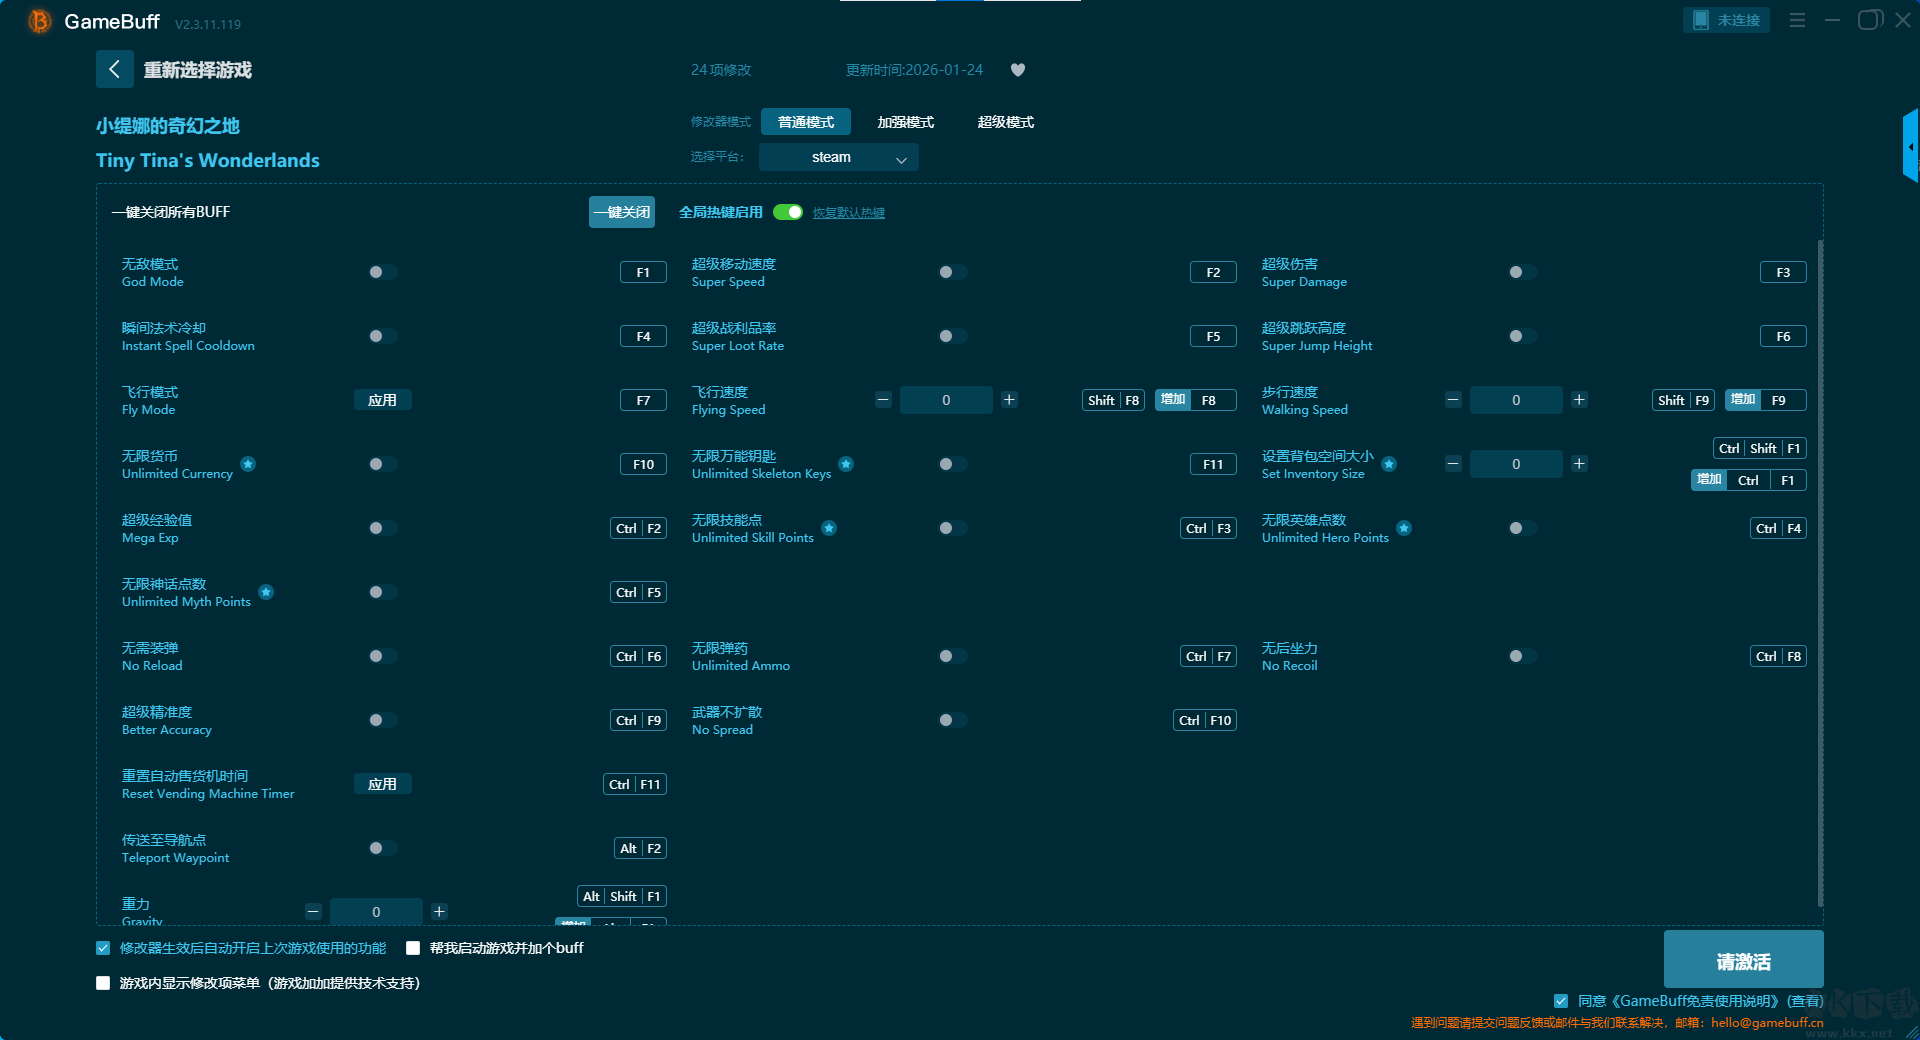Viewport: 1920px width, 1040px height.
Task: Select the 普通模式 tab
Action: coord(806,122)
